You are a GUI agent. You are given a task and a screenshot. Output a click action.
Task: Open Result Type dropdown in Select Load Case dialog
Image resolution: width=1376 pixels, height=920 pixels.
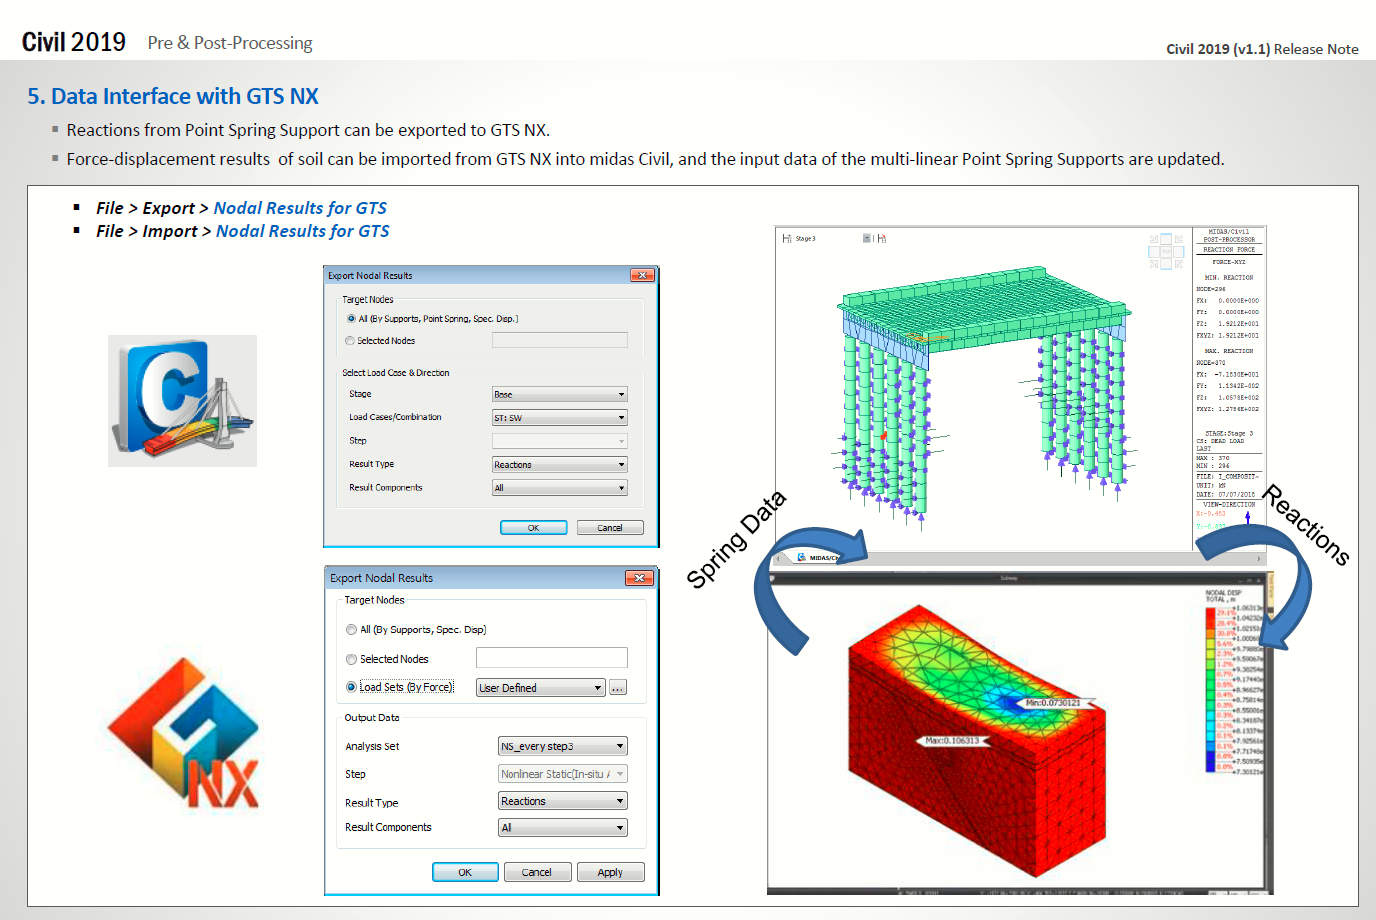coord(559,464)
